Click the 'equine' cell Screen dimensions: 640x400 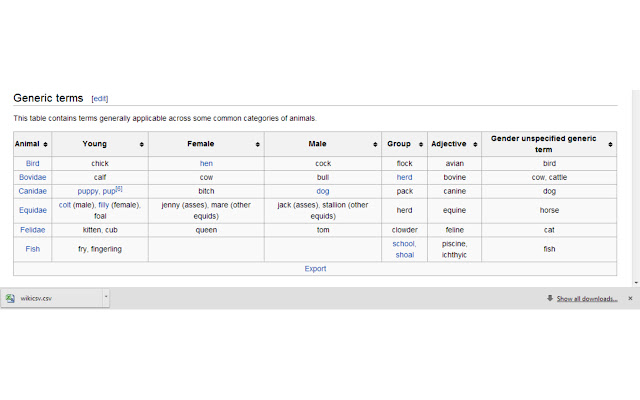pyautogui.click(x=454, y=210)
